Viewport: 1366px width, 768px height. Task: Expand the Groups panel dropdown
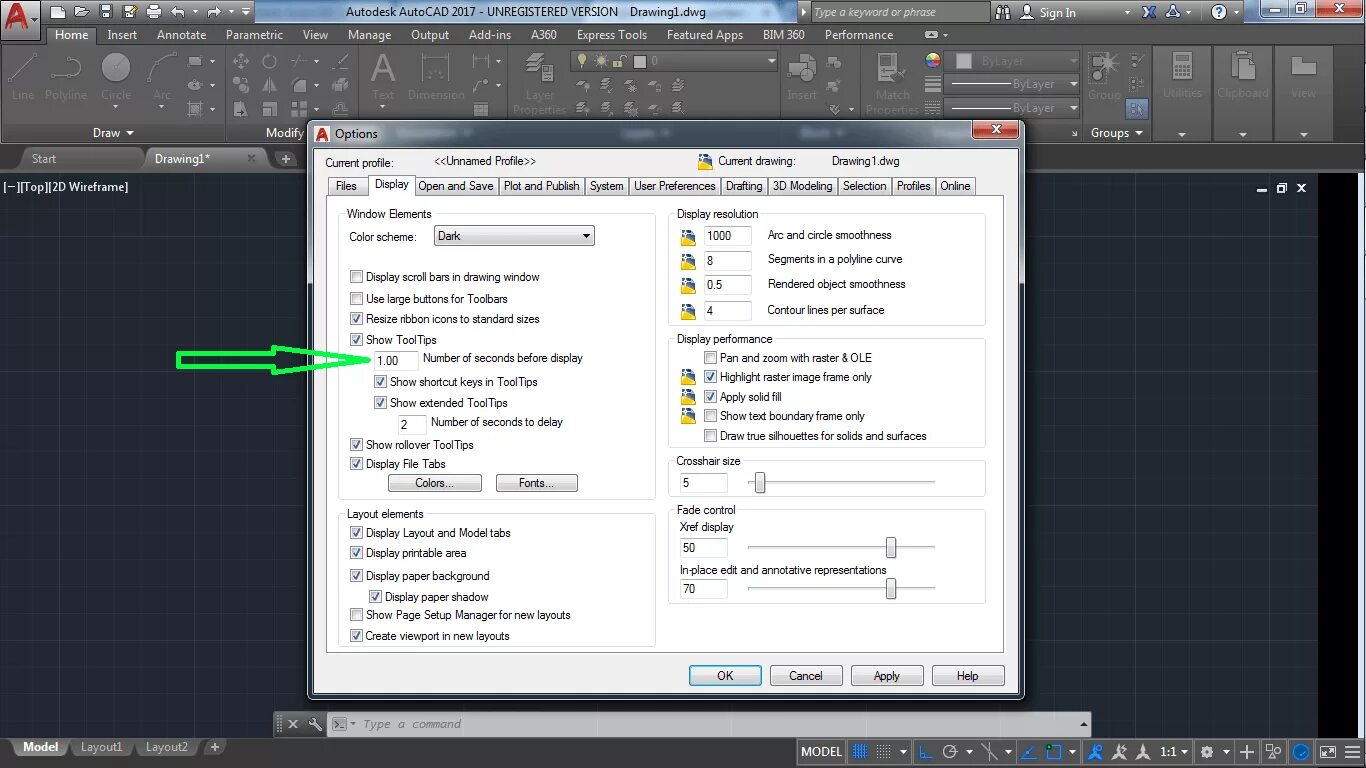point(1118,133)
